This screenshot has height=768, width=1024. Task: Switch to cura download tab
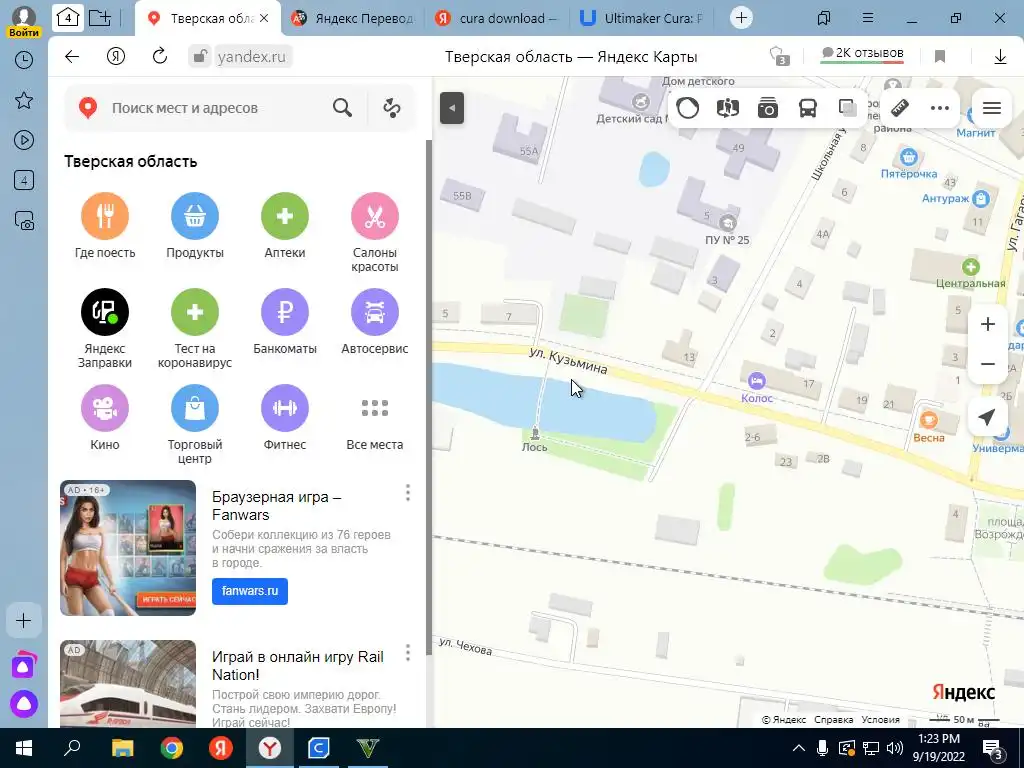[x=496, y=18]
